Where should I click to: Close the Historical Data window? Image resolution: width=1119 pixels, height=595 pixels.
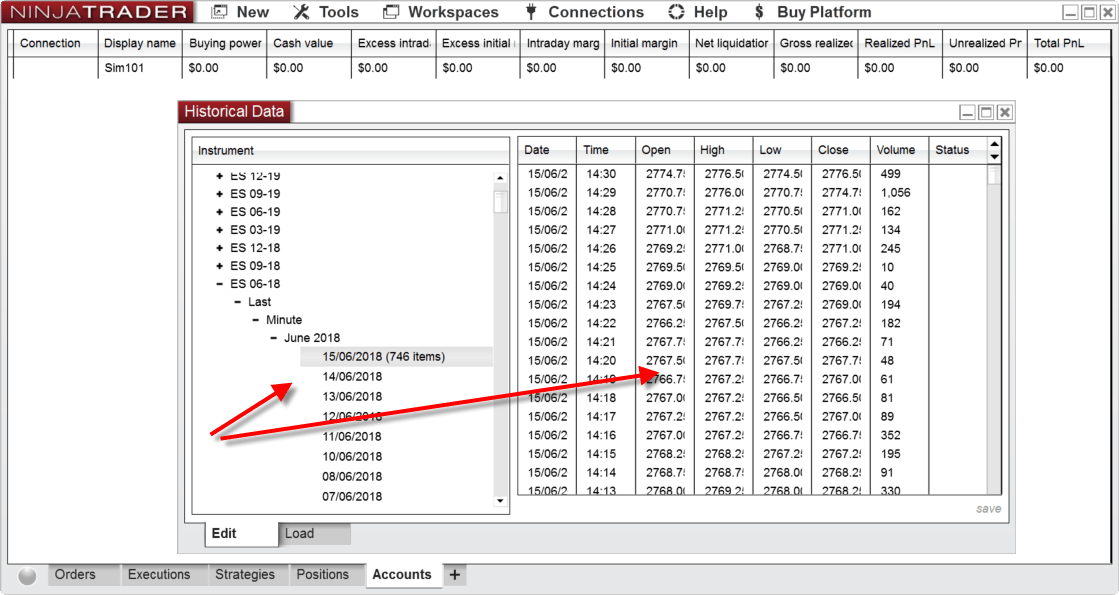coord(1005,112)
